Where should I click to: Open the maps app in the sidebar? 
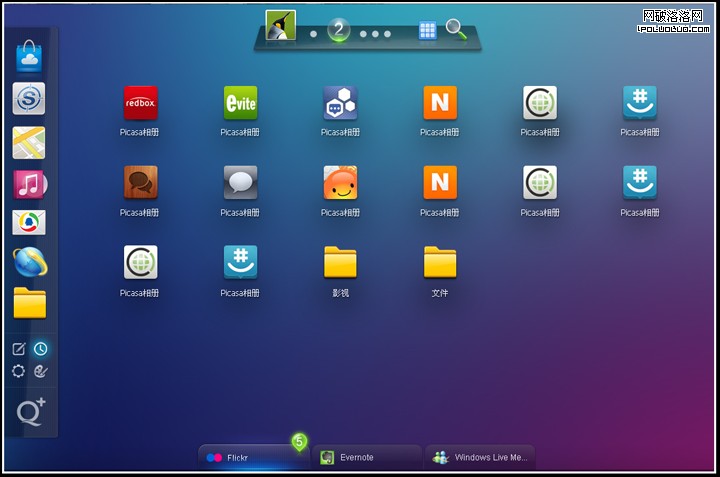(x=29, y=142)
